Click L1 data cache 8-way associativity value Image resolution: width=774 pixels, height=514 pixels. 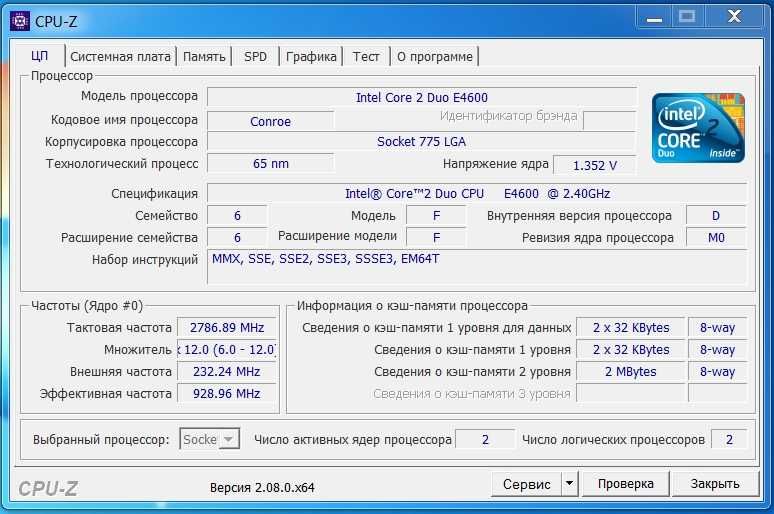(717, 327)
